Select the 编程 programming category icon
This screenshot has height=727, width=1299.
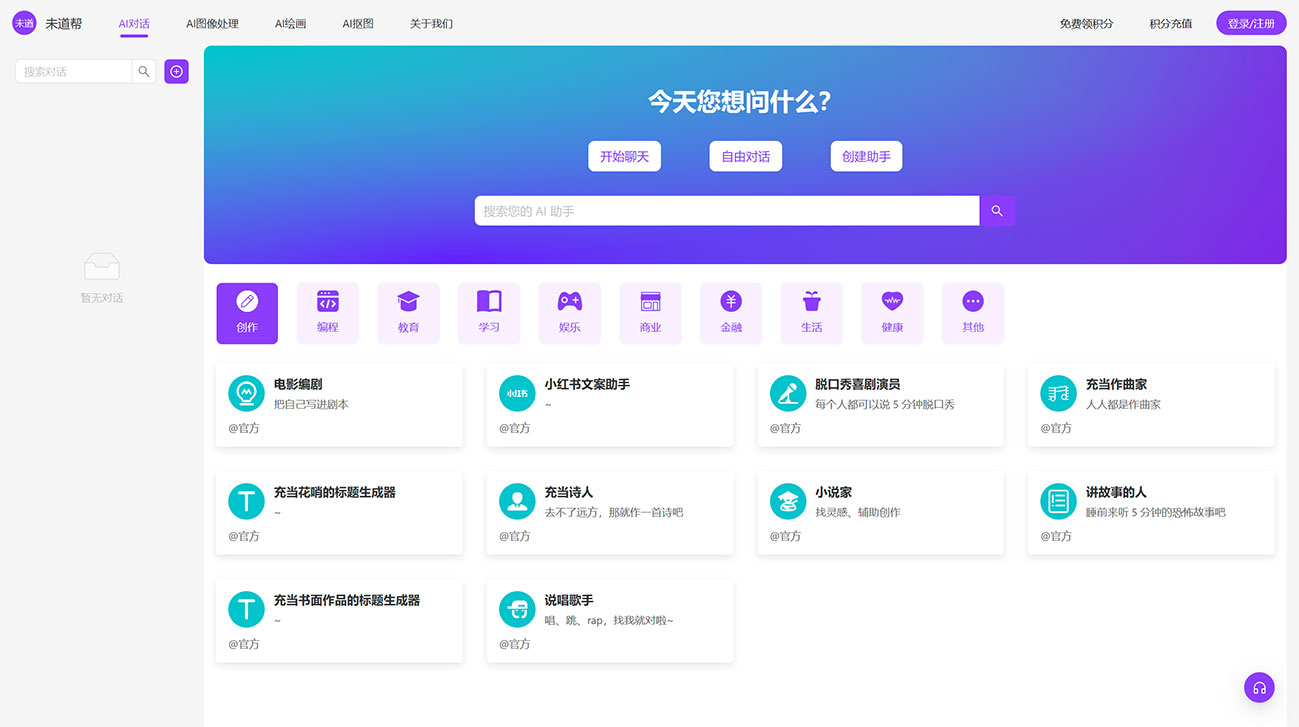pos(327,312)
